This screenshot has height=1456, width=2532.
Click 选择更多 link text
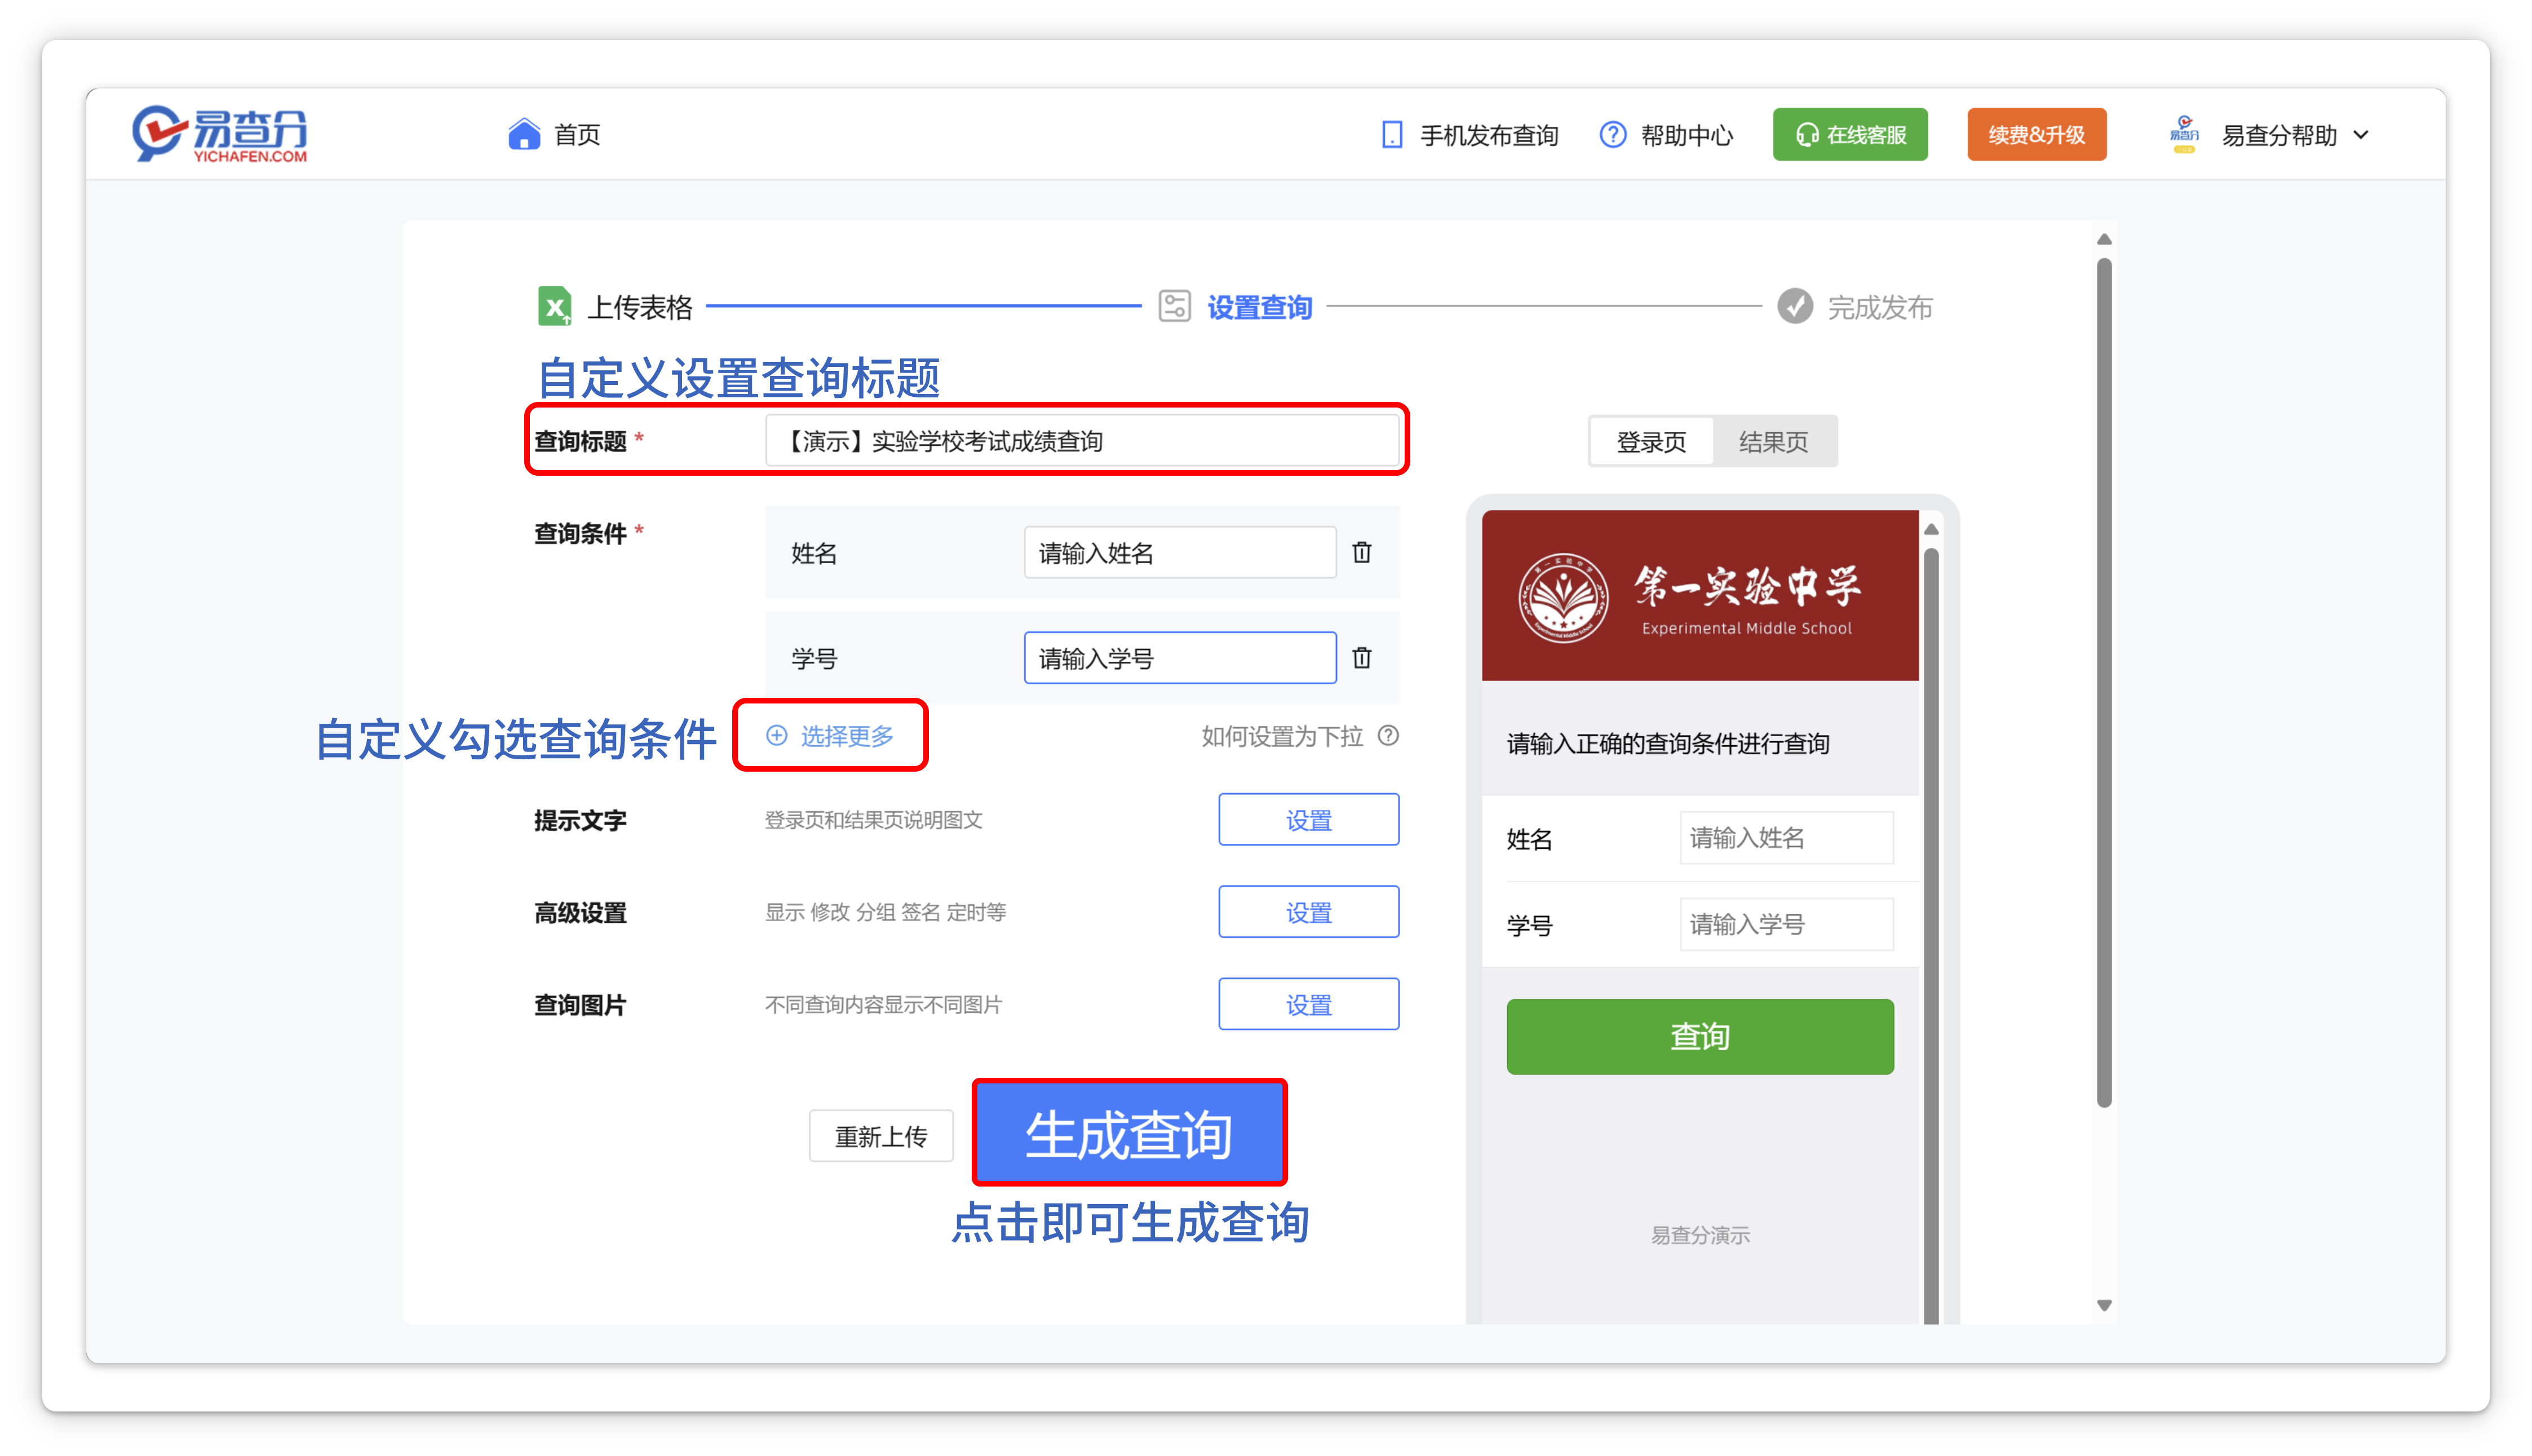tap(847, 736)
